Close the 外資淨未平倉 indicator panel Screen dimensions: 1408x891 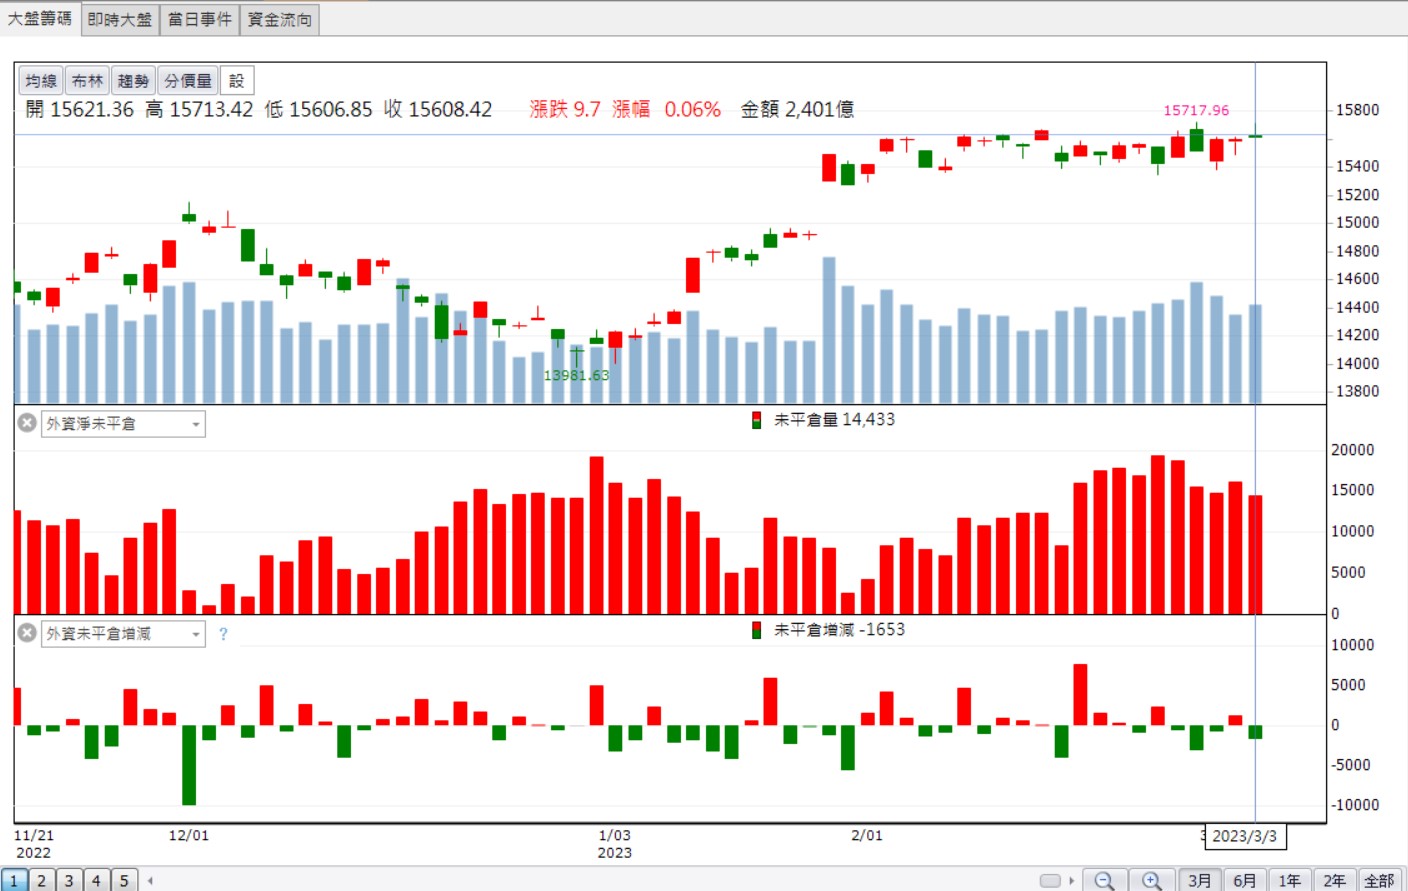[x=27, y=423]
